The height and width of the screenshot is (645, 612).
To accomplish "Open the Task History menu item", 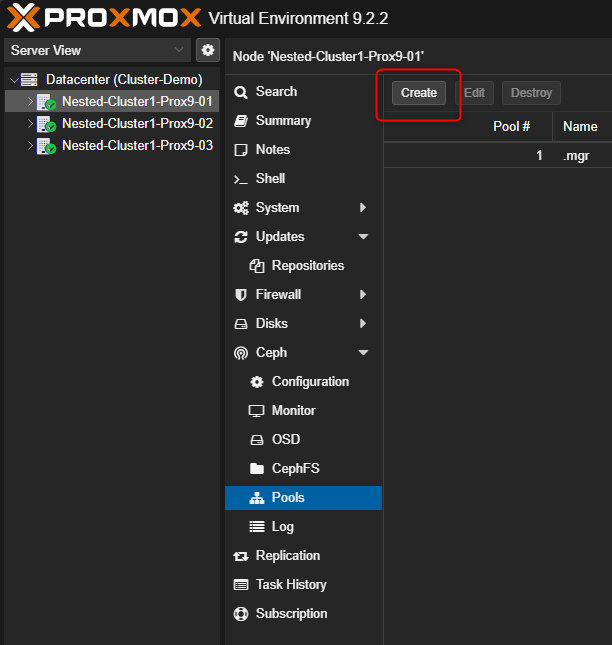I will click(x=304, y=585).
